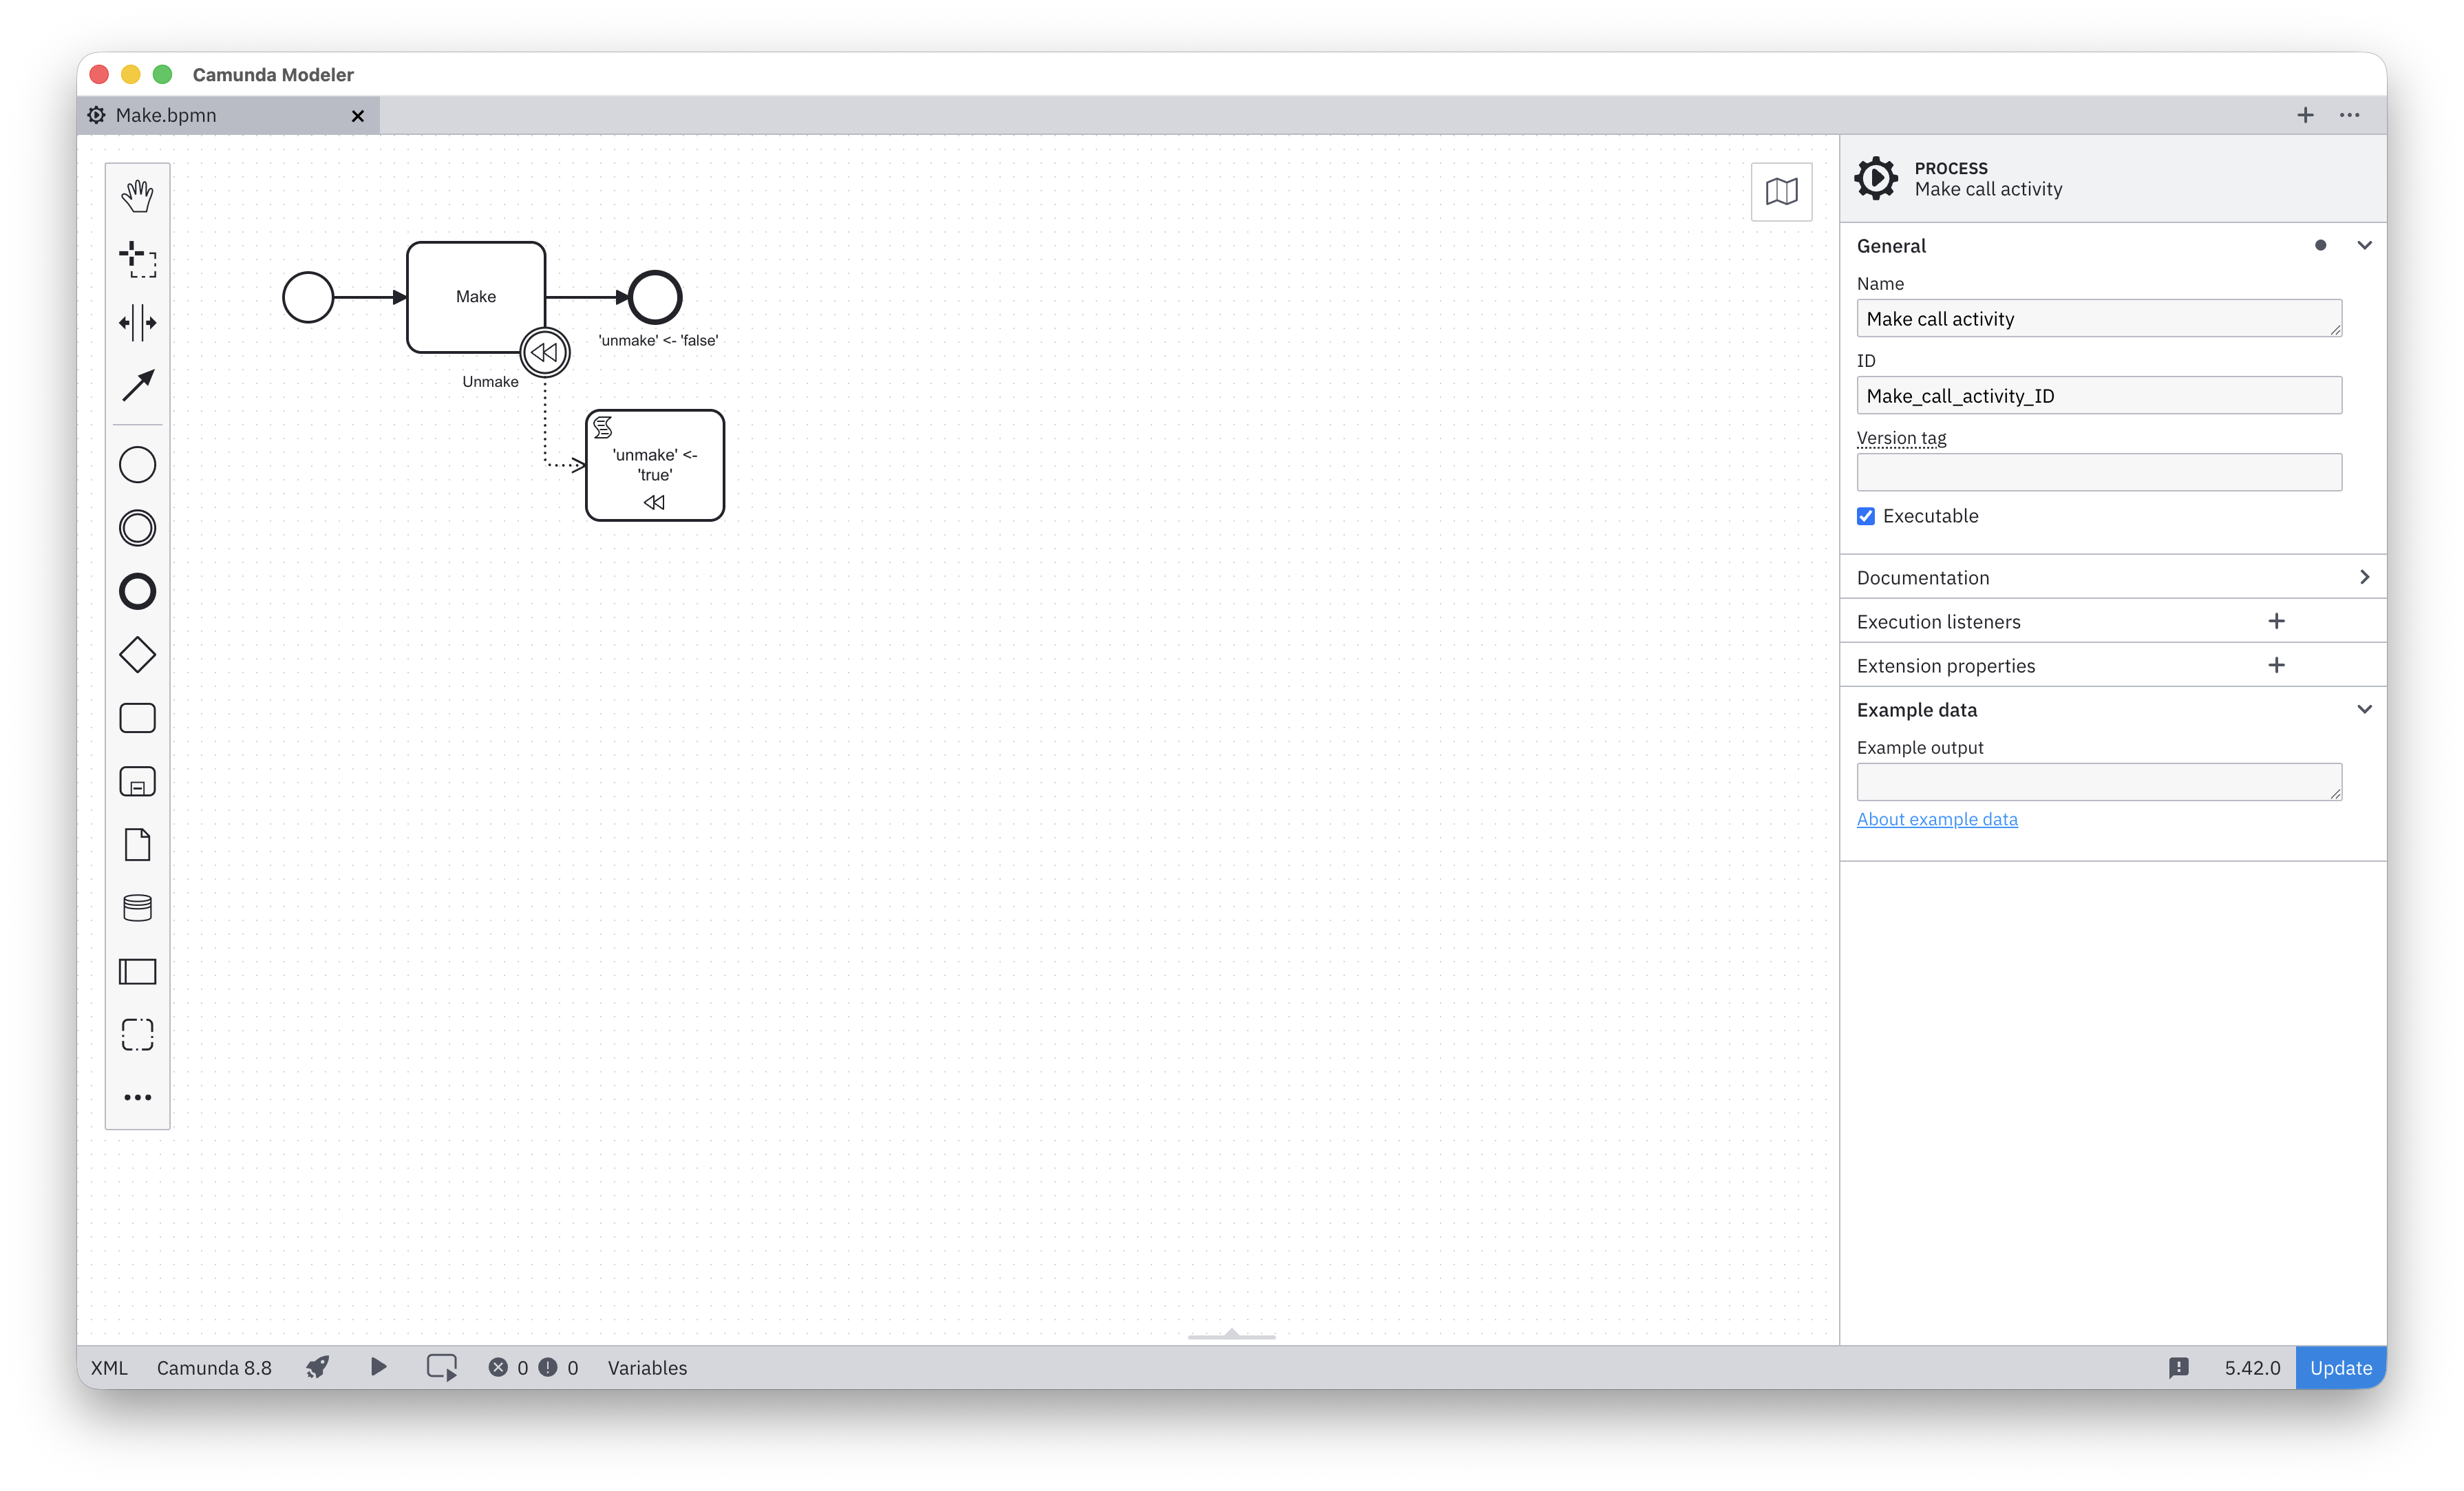
Task: Click the Update button
Action: [2340, 1367]
